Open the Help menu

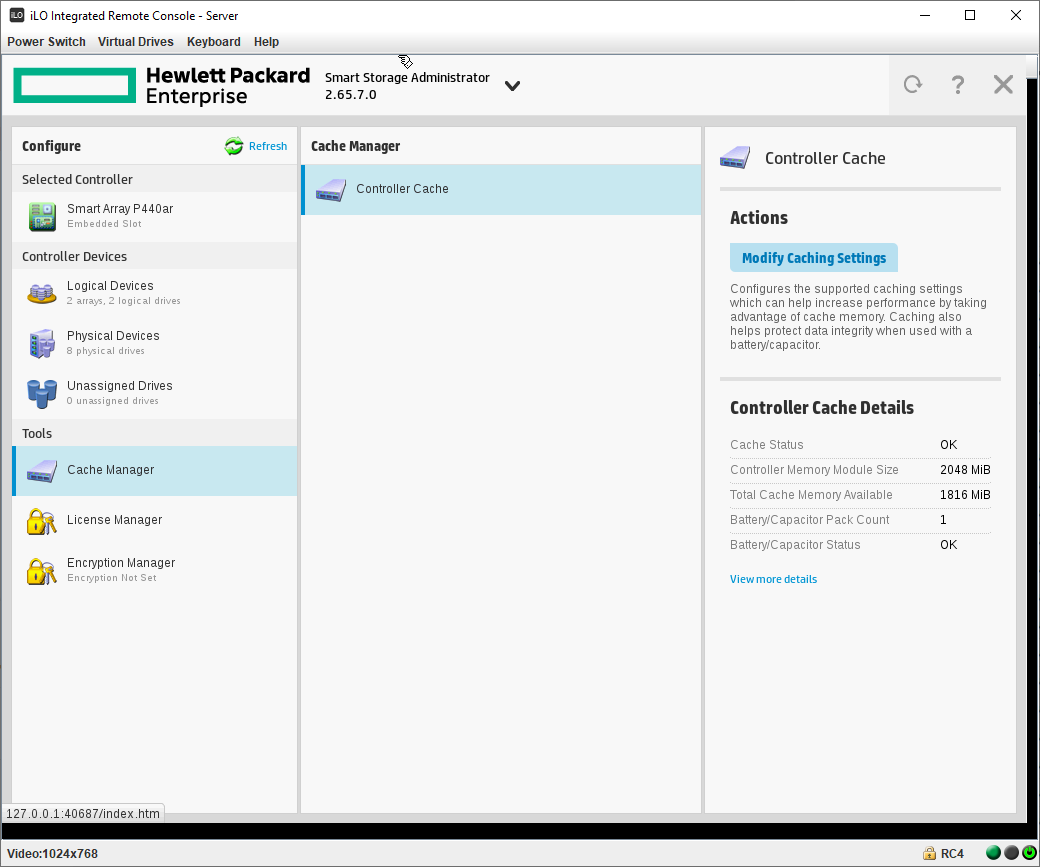266,42
